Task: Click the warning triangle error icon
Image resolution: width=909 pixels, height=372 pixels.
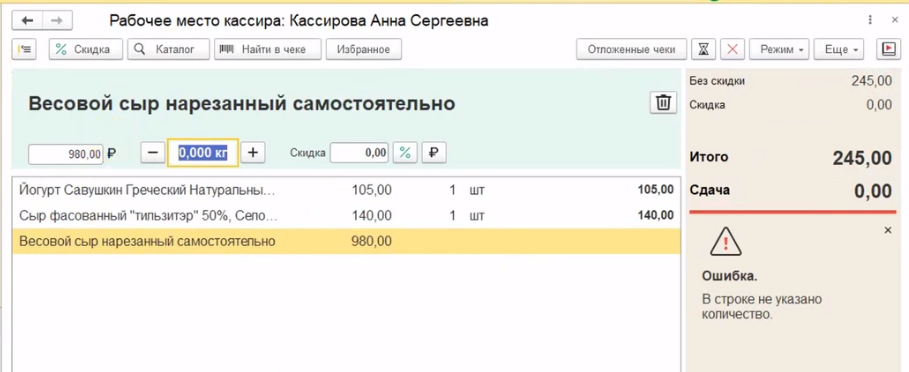Action: click(726, 241)
